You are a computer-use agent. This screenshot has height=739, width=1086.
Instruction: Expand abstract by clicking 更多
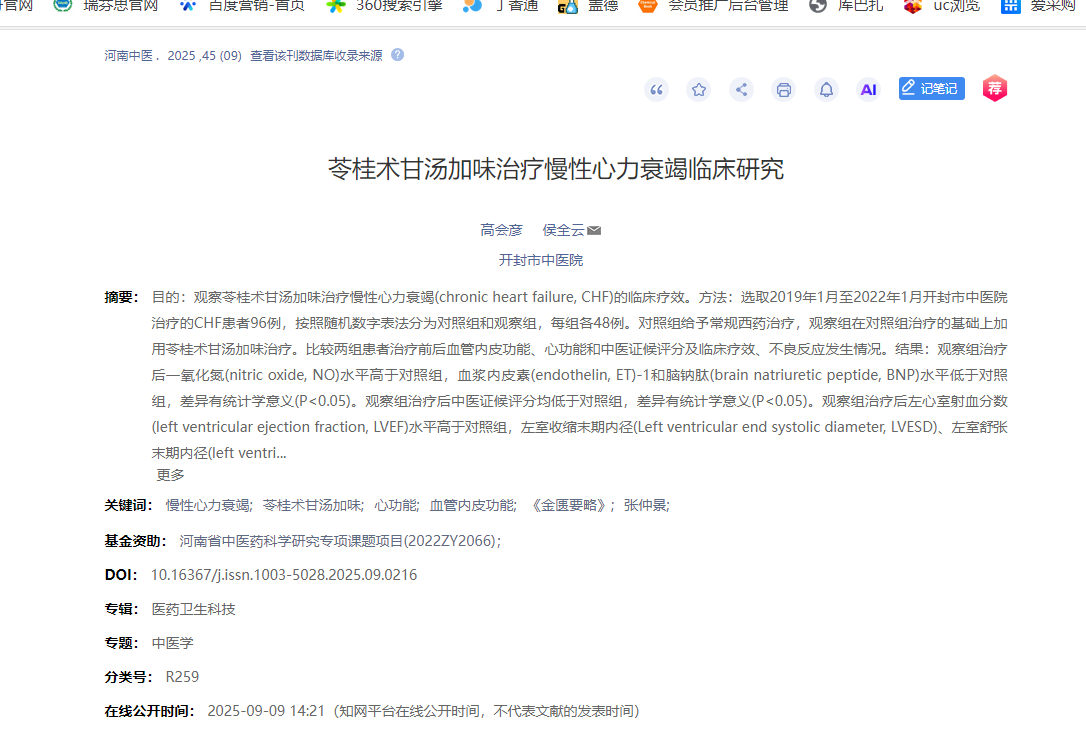point(171,474)
